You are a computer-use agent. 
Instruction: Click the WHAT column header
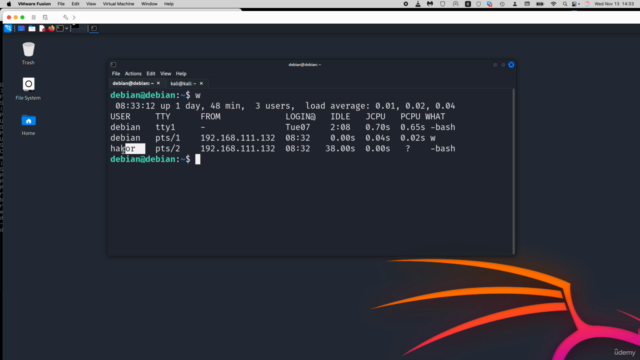click(x=435, y=117)
